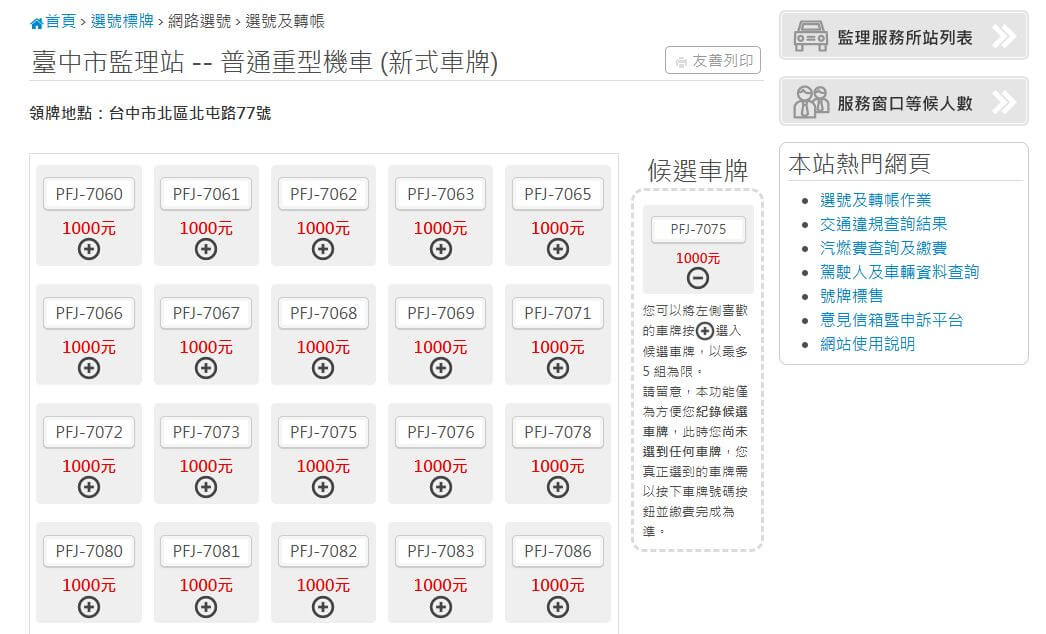Add PFJ-7086 to candidate plates

coord(558,606)
